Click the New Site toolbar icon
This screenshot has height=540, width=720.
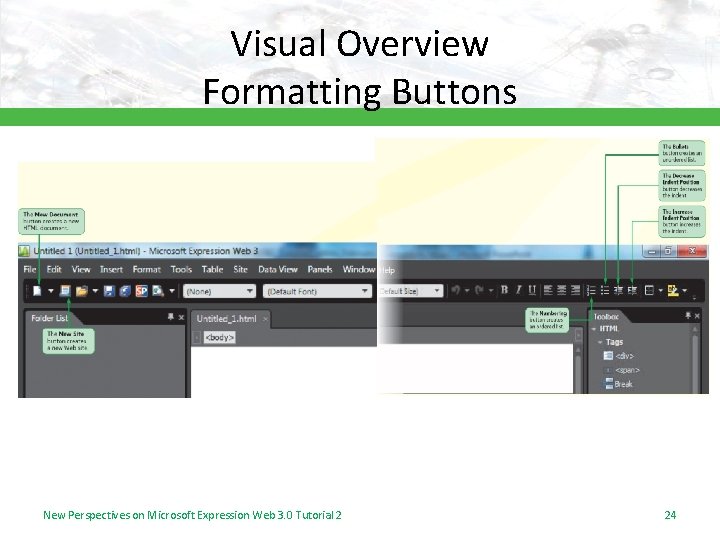tap(65, 291)
